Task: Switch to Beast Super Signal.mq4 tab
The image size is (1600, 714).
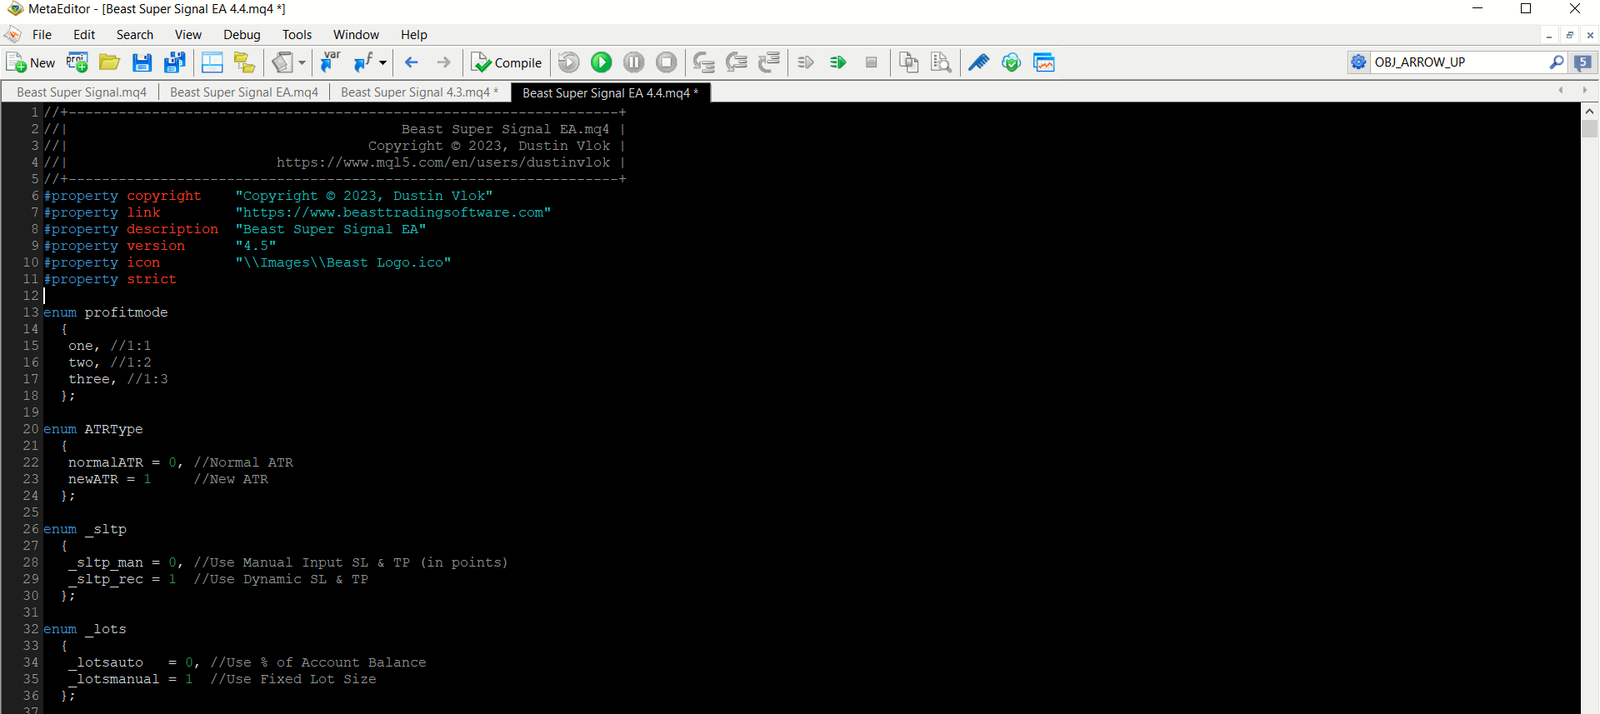Action: click(x=82, y=92)
